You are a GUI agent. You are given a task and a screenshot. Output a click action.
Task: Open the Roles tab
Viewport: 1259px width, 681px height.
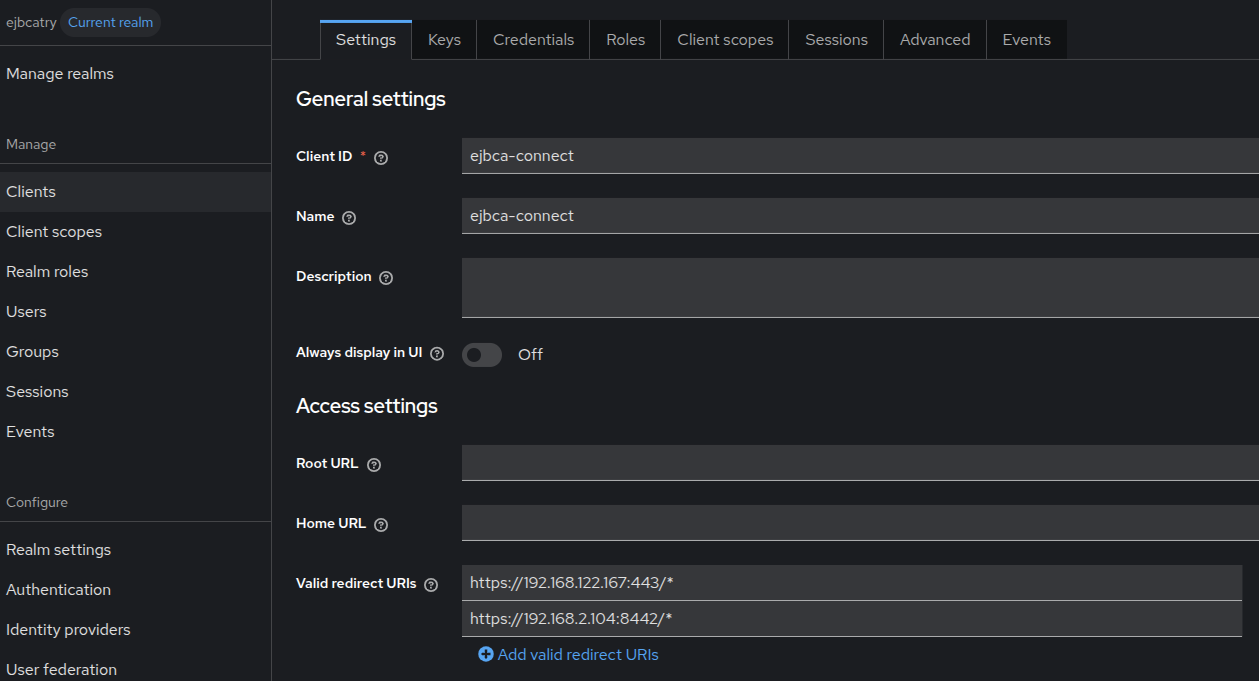click(626, 40)
